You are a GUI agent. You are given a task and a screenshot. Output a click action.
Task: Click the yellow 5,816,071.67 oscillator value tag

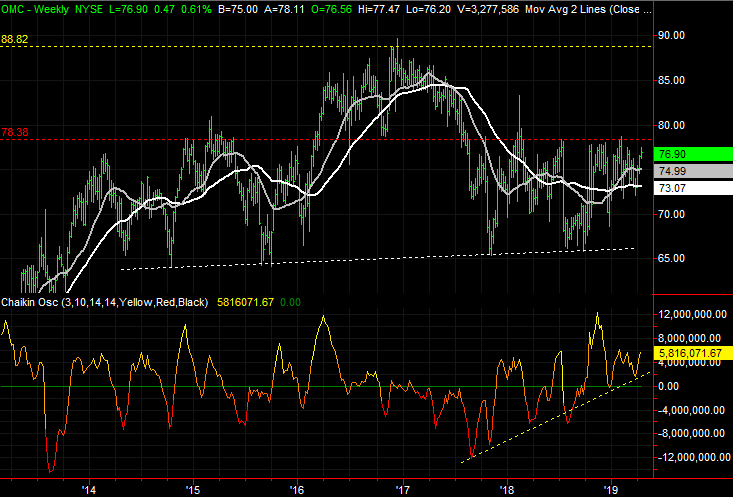pyautogui.click(x=692, y=354)
